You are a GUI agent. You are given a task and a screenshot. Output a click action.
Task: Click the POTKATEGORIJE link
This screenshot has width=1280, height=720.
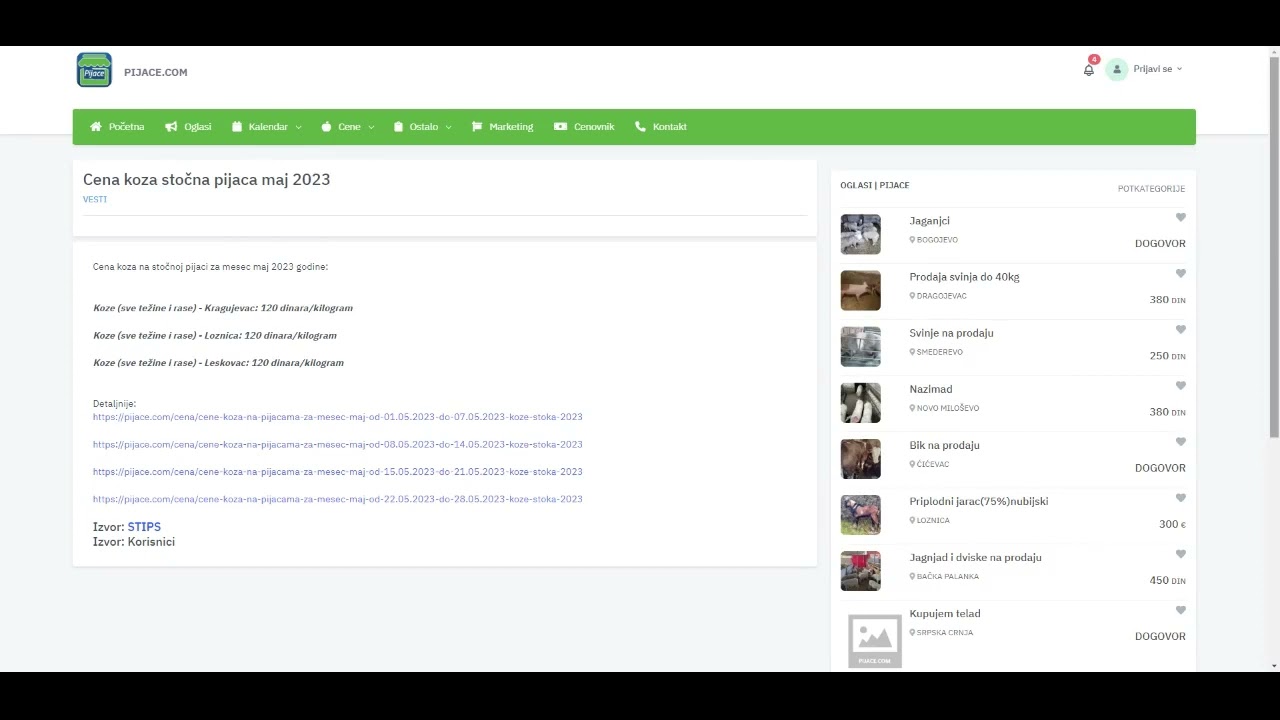(1151, 189)
